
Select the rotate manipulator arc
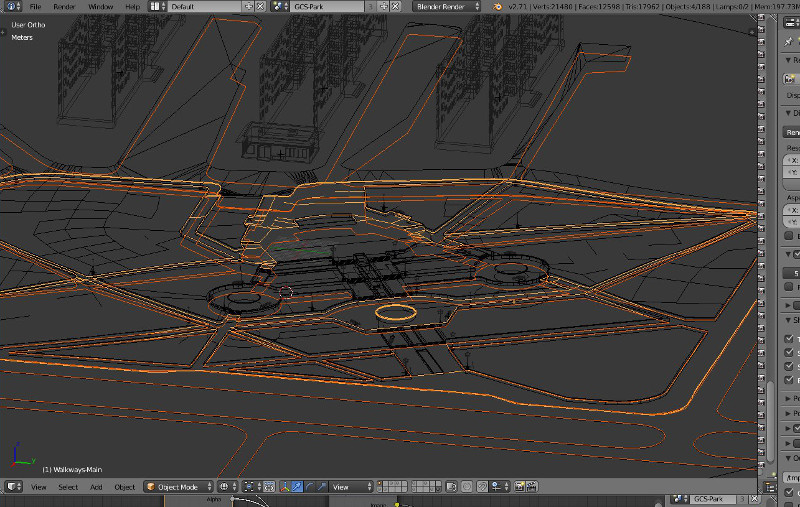pyautogui.click(x=309, y=487)
